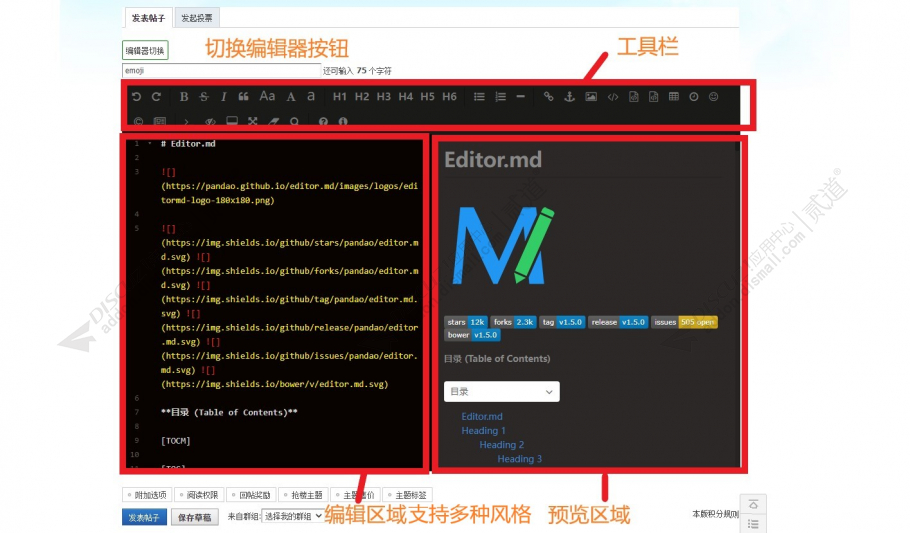The height and width of the screenshot is (533, 910).
Task: Click the Editor.md logo image in preview
Action: (x=503, y=246)
